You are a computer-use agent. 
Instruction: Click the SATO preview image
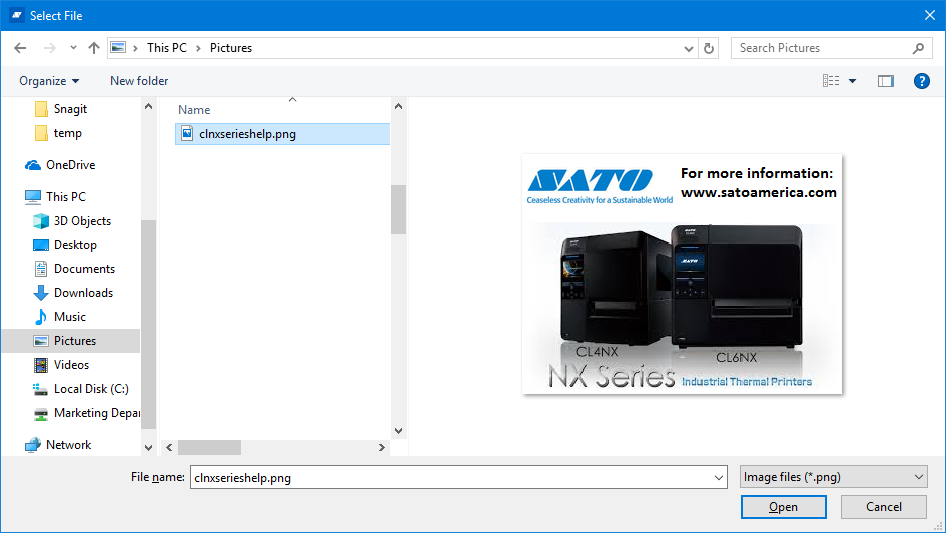tap(682, 274)
